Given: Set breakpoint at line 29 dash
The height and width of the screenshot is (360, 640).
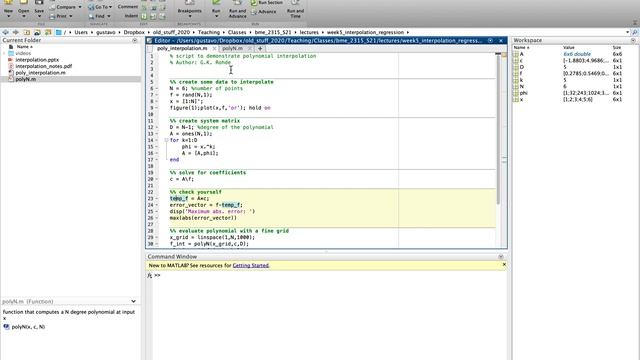Looking at the screenshot, I should (157, 238).
